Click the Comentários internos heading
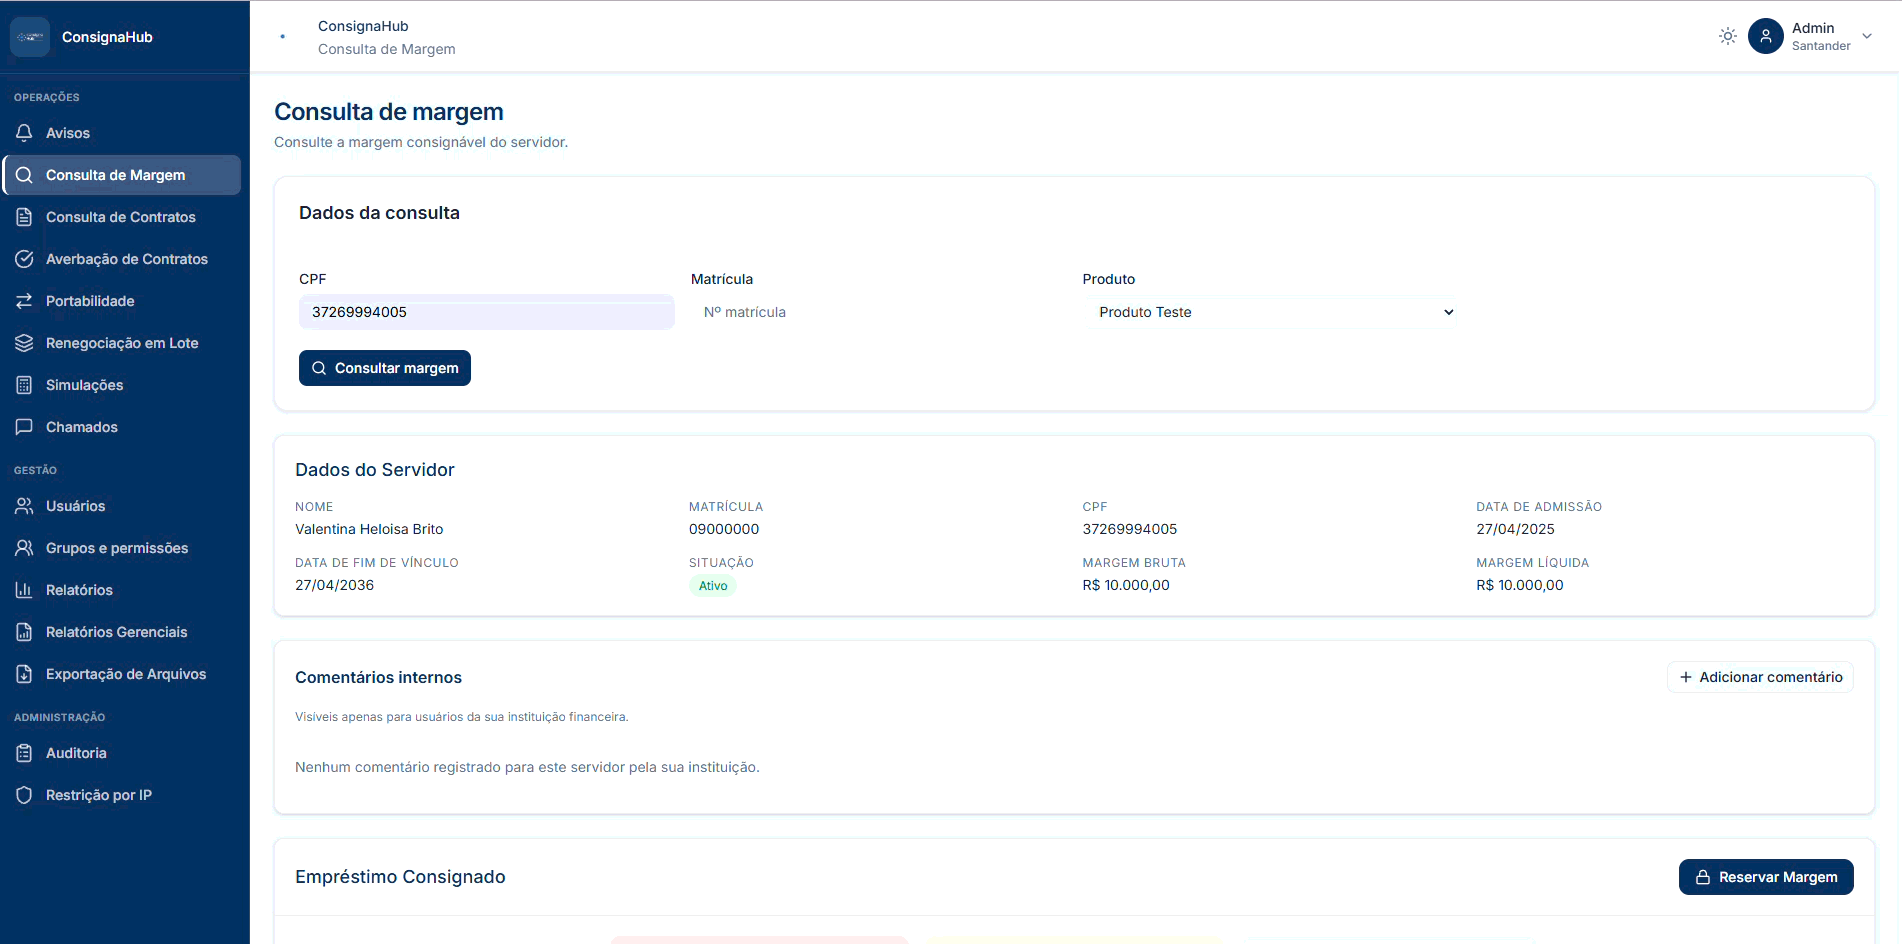Image resolution: width=1902 pixels, height=944 pixels. click(x=378, y=677)
